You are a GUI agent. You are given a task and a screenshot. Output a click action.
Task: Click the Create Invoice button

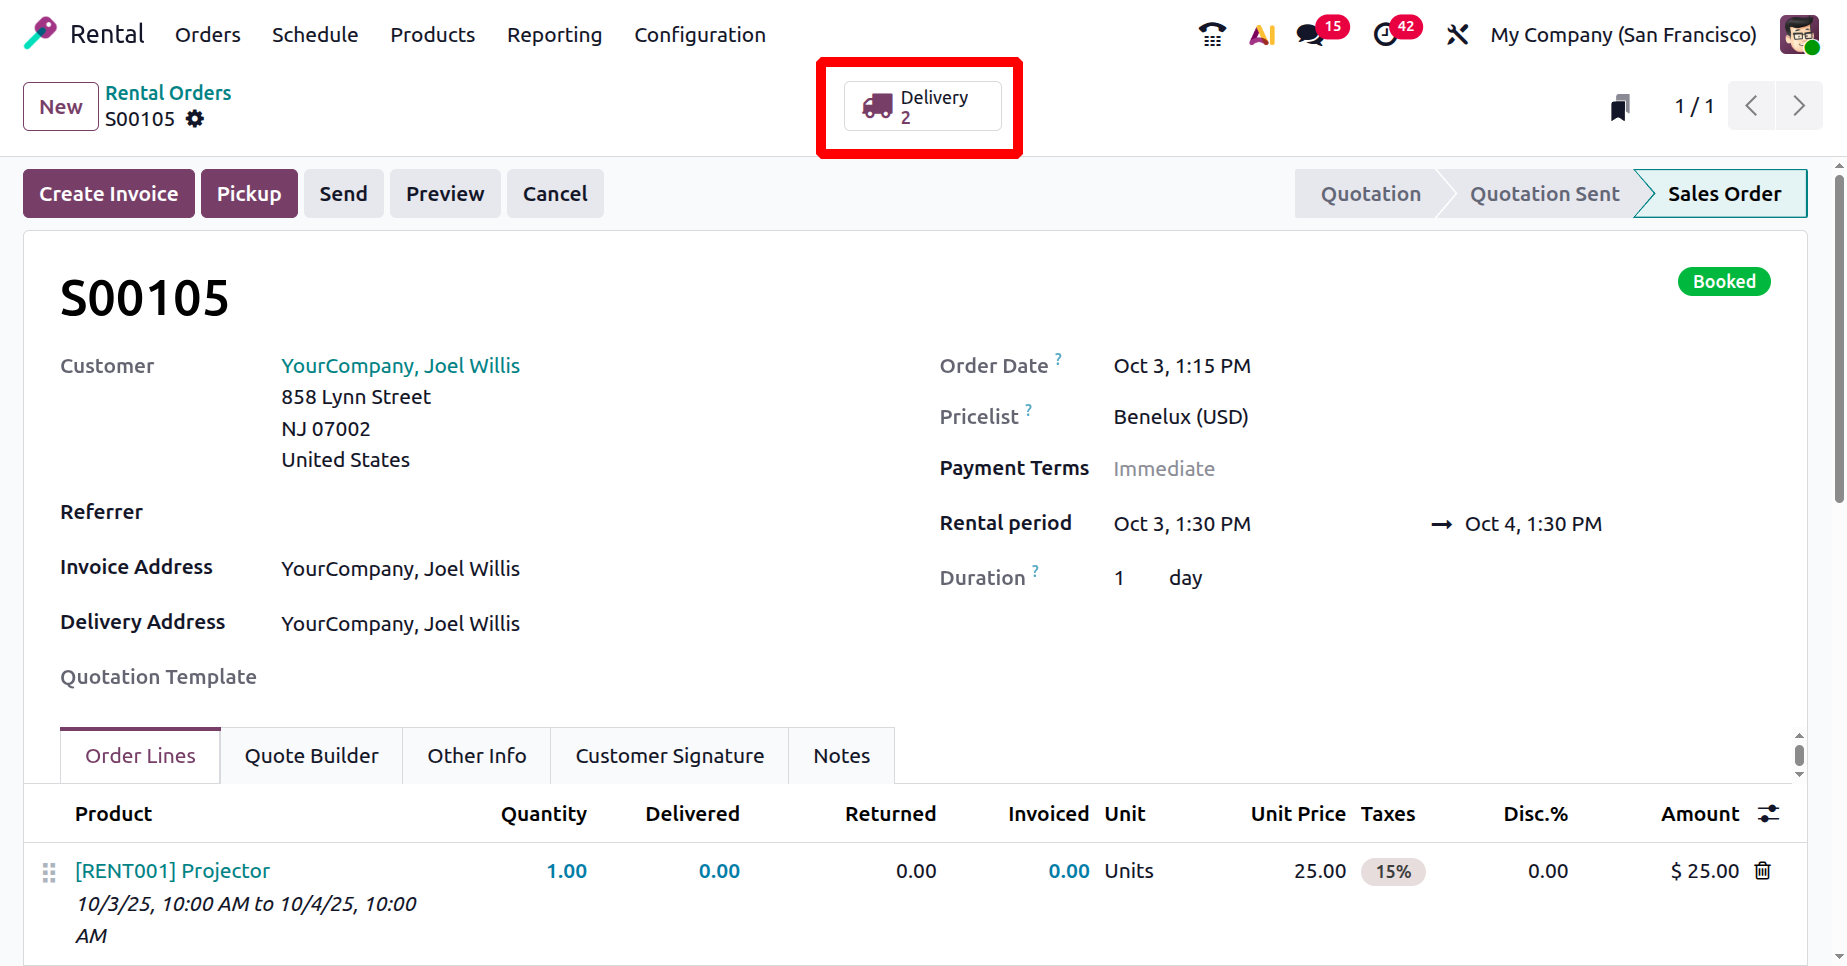[109, 194]
